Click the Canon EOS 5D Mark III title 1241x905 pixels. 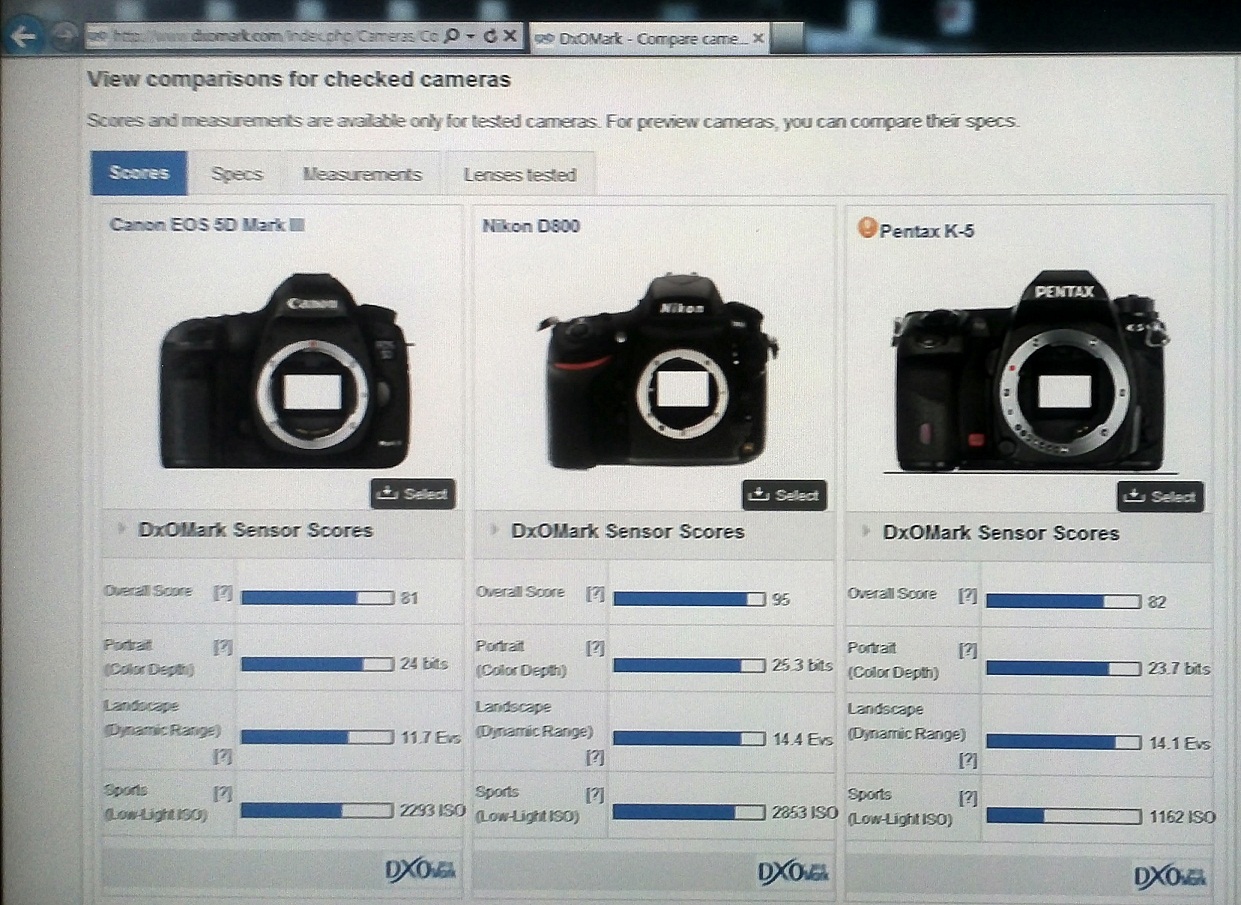click(x=207, y=225)
